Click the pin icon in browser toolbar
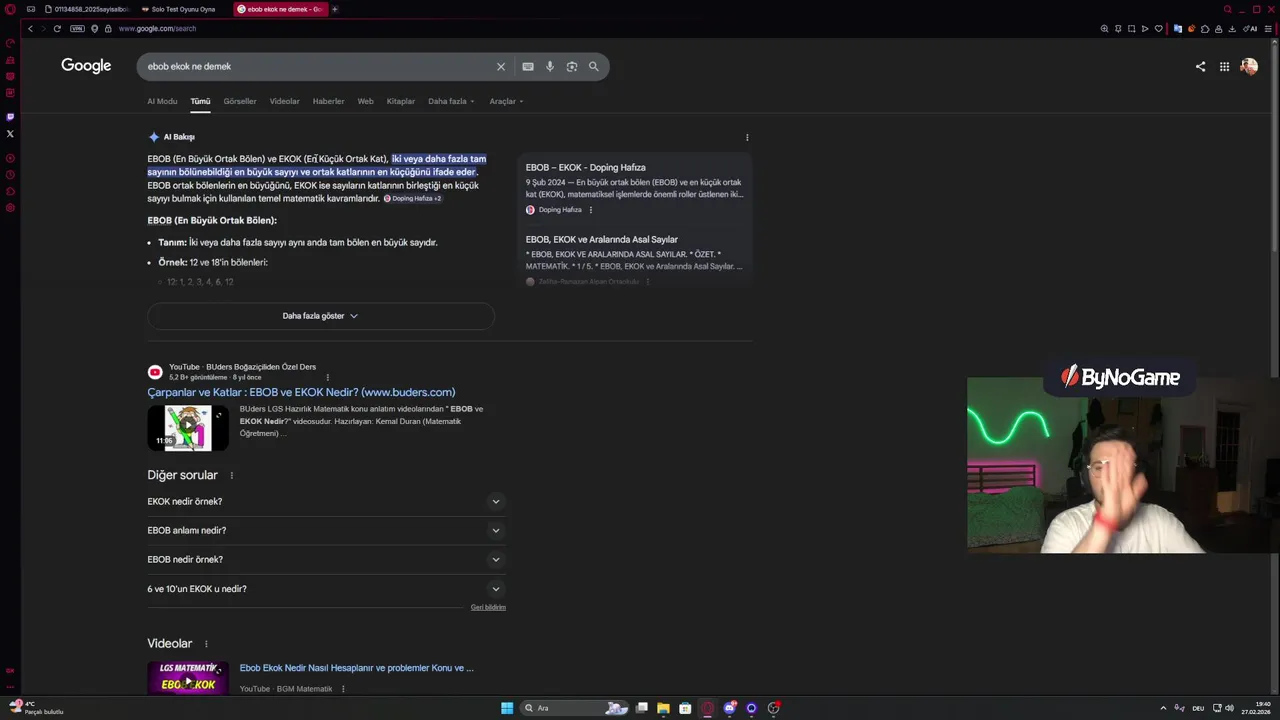1280x720 pixels. 1118,29
